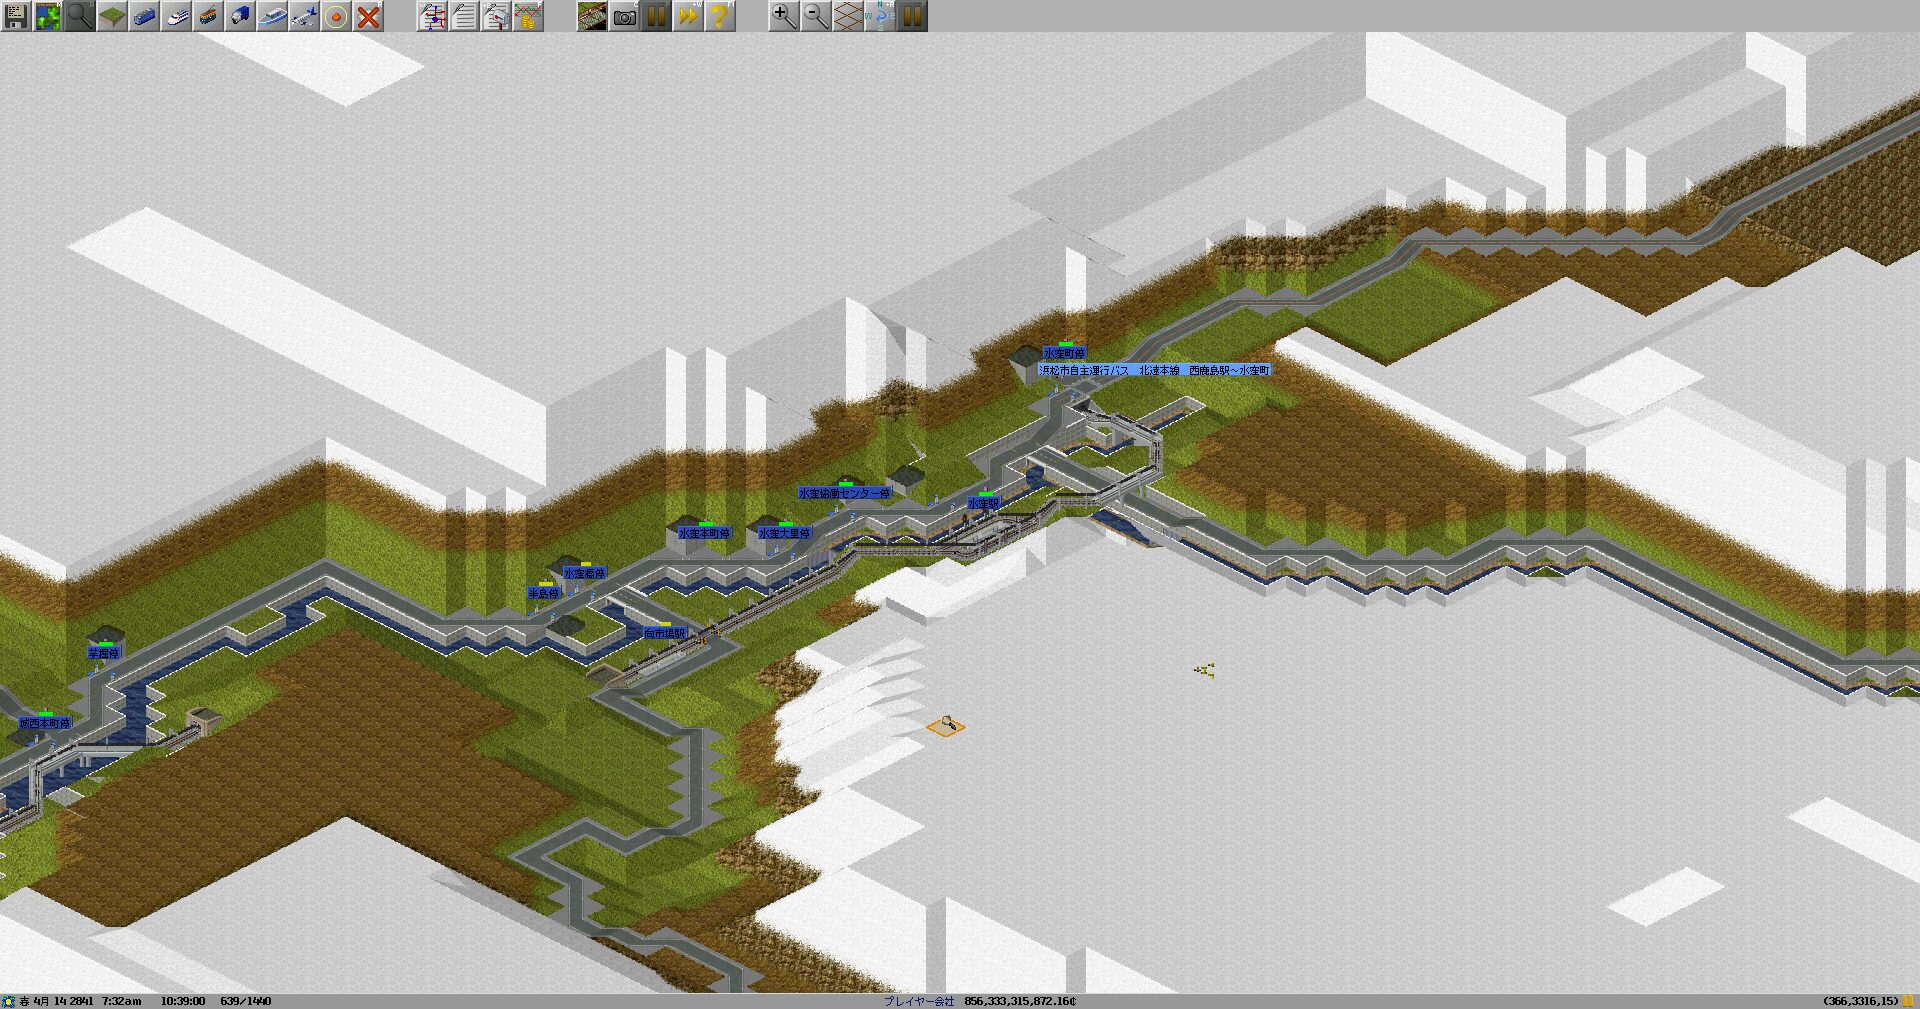
Task: Select the 水窪協働センター停 stop label
Action: pyautogui.click(x=844, y=493)
